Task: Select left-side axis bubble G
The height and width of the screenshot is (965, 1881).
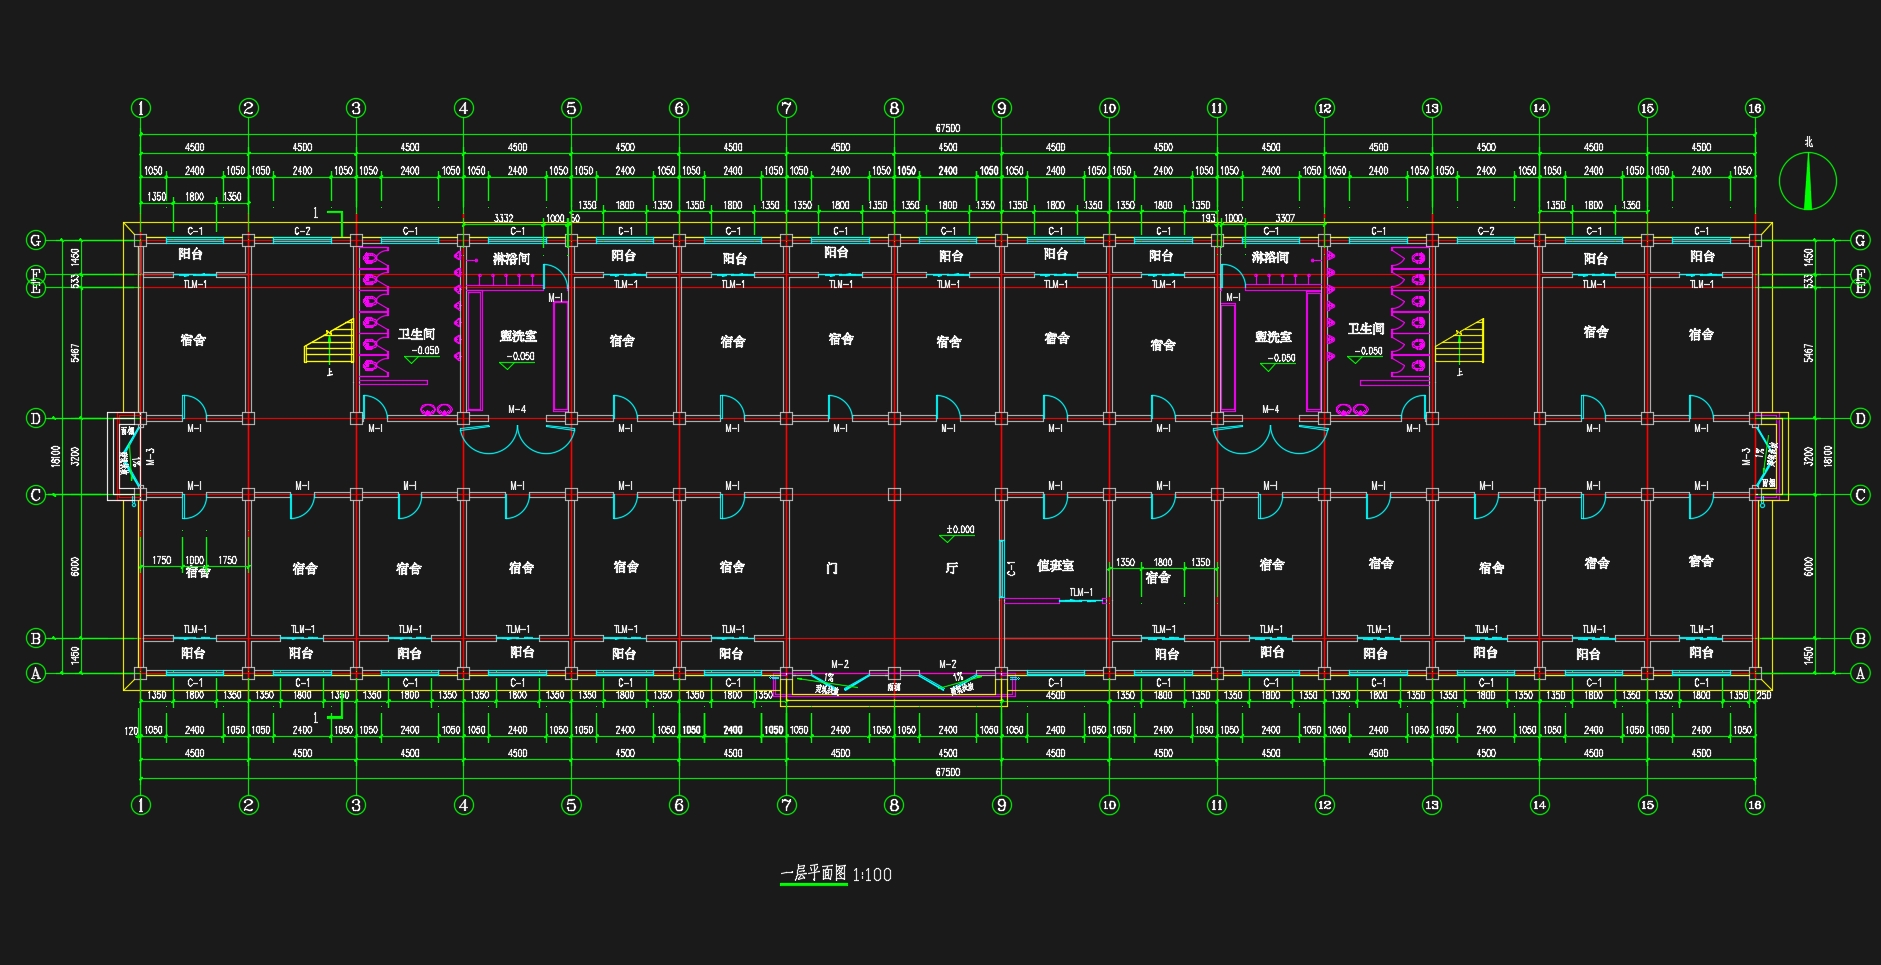Action: (36, 240)
